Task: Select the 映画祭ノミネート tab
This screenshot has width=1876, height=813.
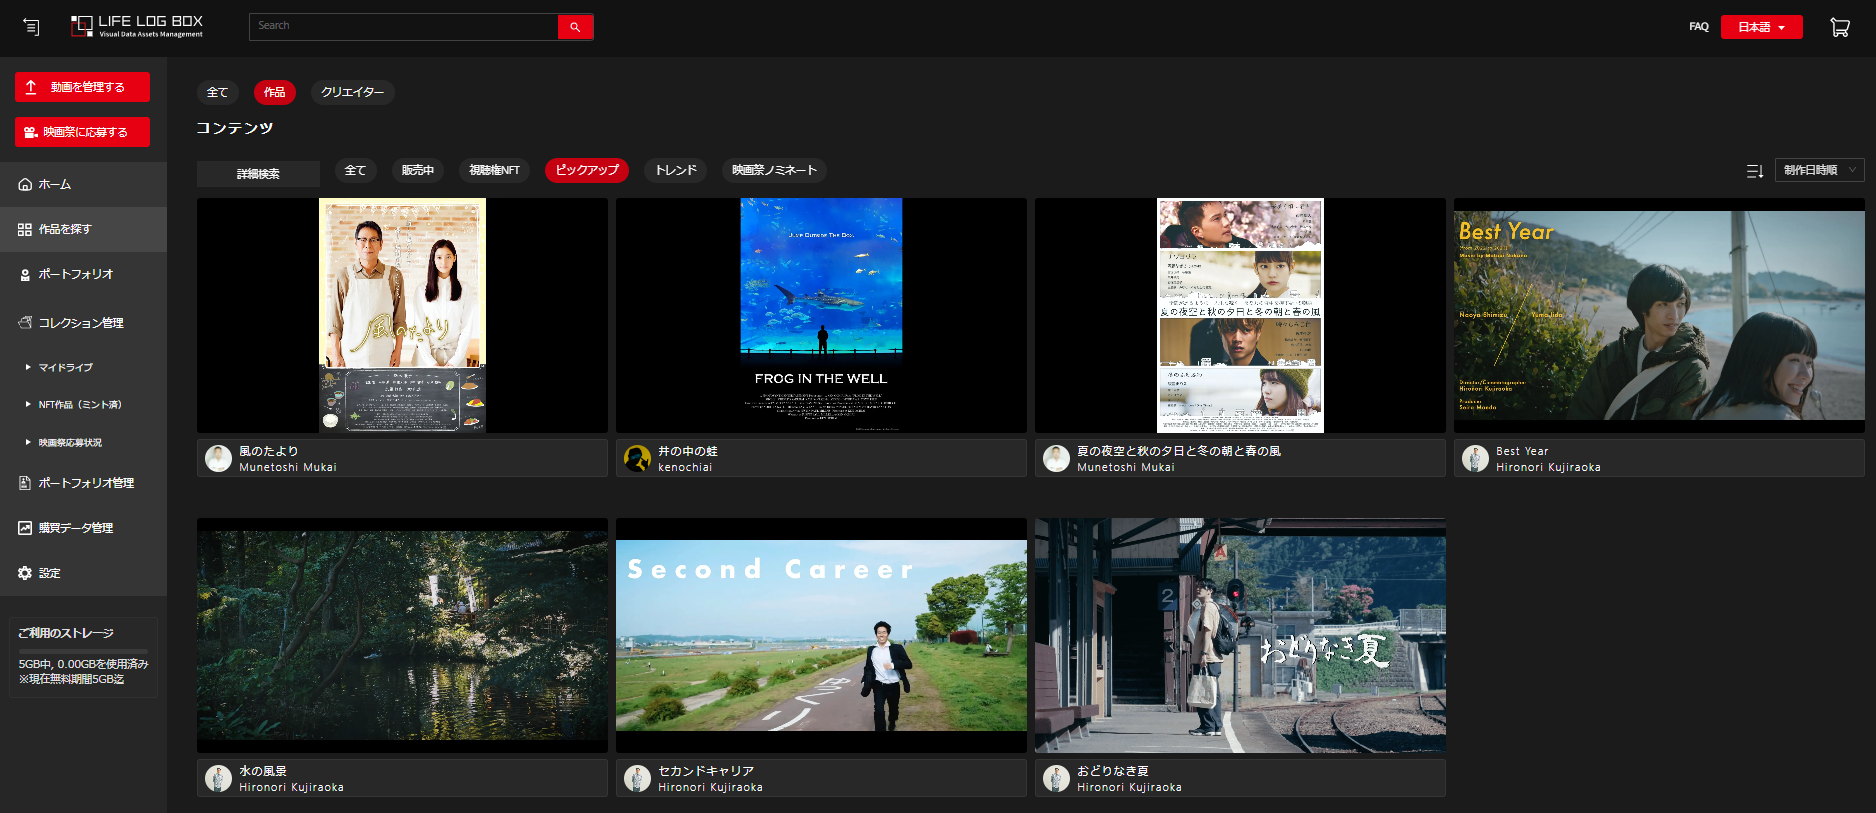Action: [x=774, y=170]
